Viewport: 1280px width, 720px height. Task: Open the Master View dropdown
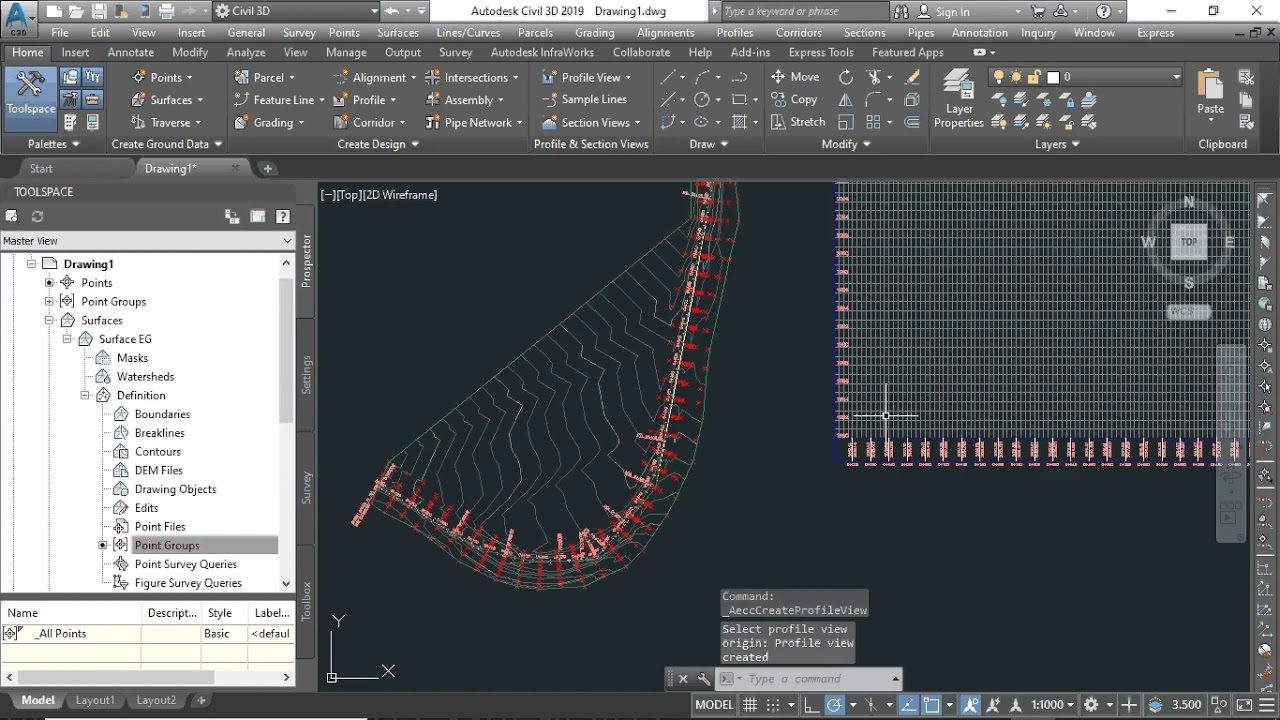(x=148, y=241)
